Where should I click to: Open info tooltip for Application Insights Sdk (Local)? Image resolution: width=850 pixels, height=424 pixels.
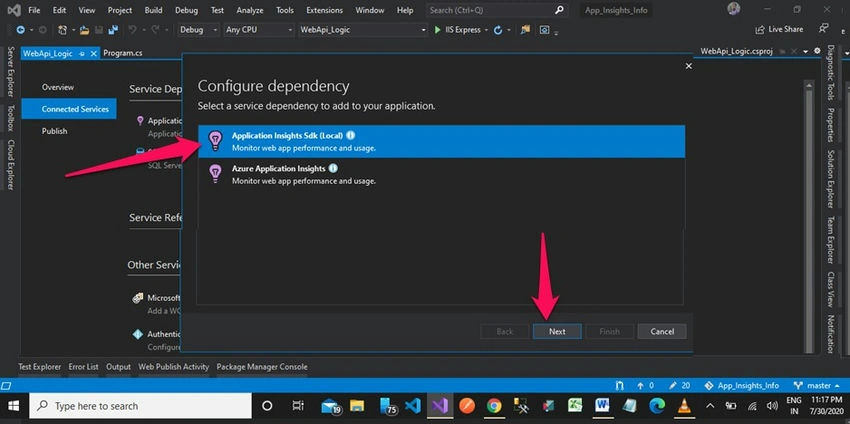(351, 136)
